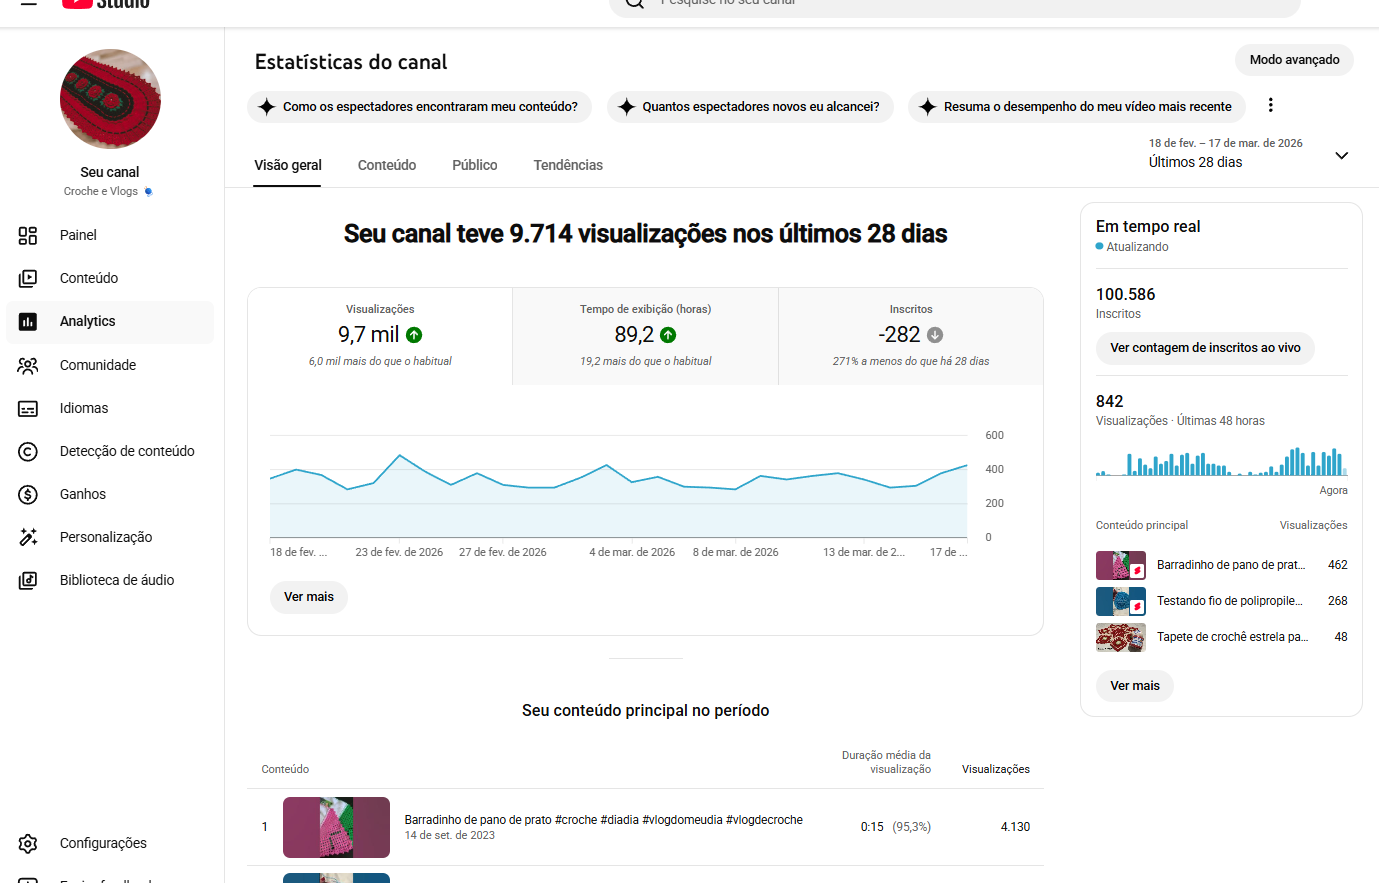
Task: Switch to the Tendências tab
Action: pos(568,165)
